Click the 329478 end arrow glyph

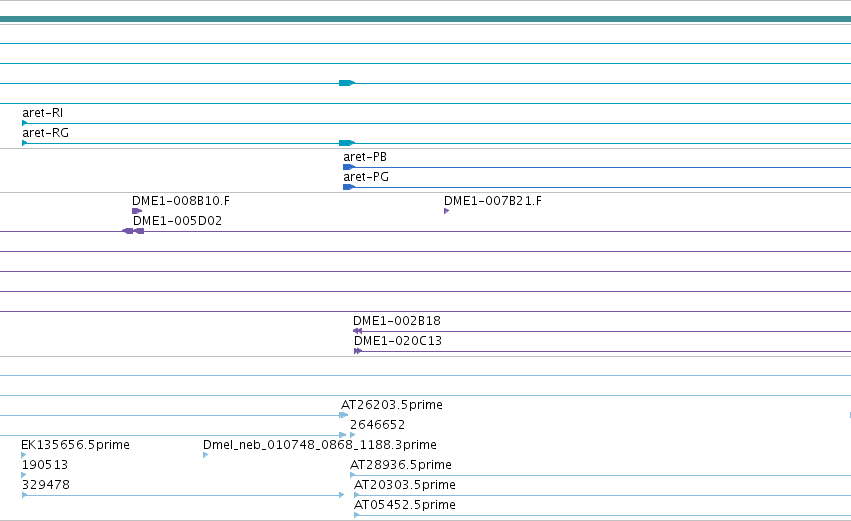341,495
